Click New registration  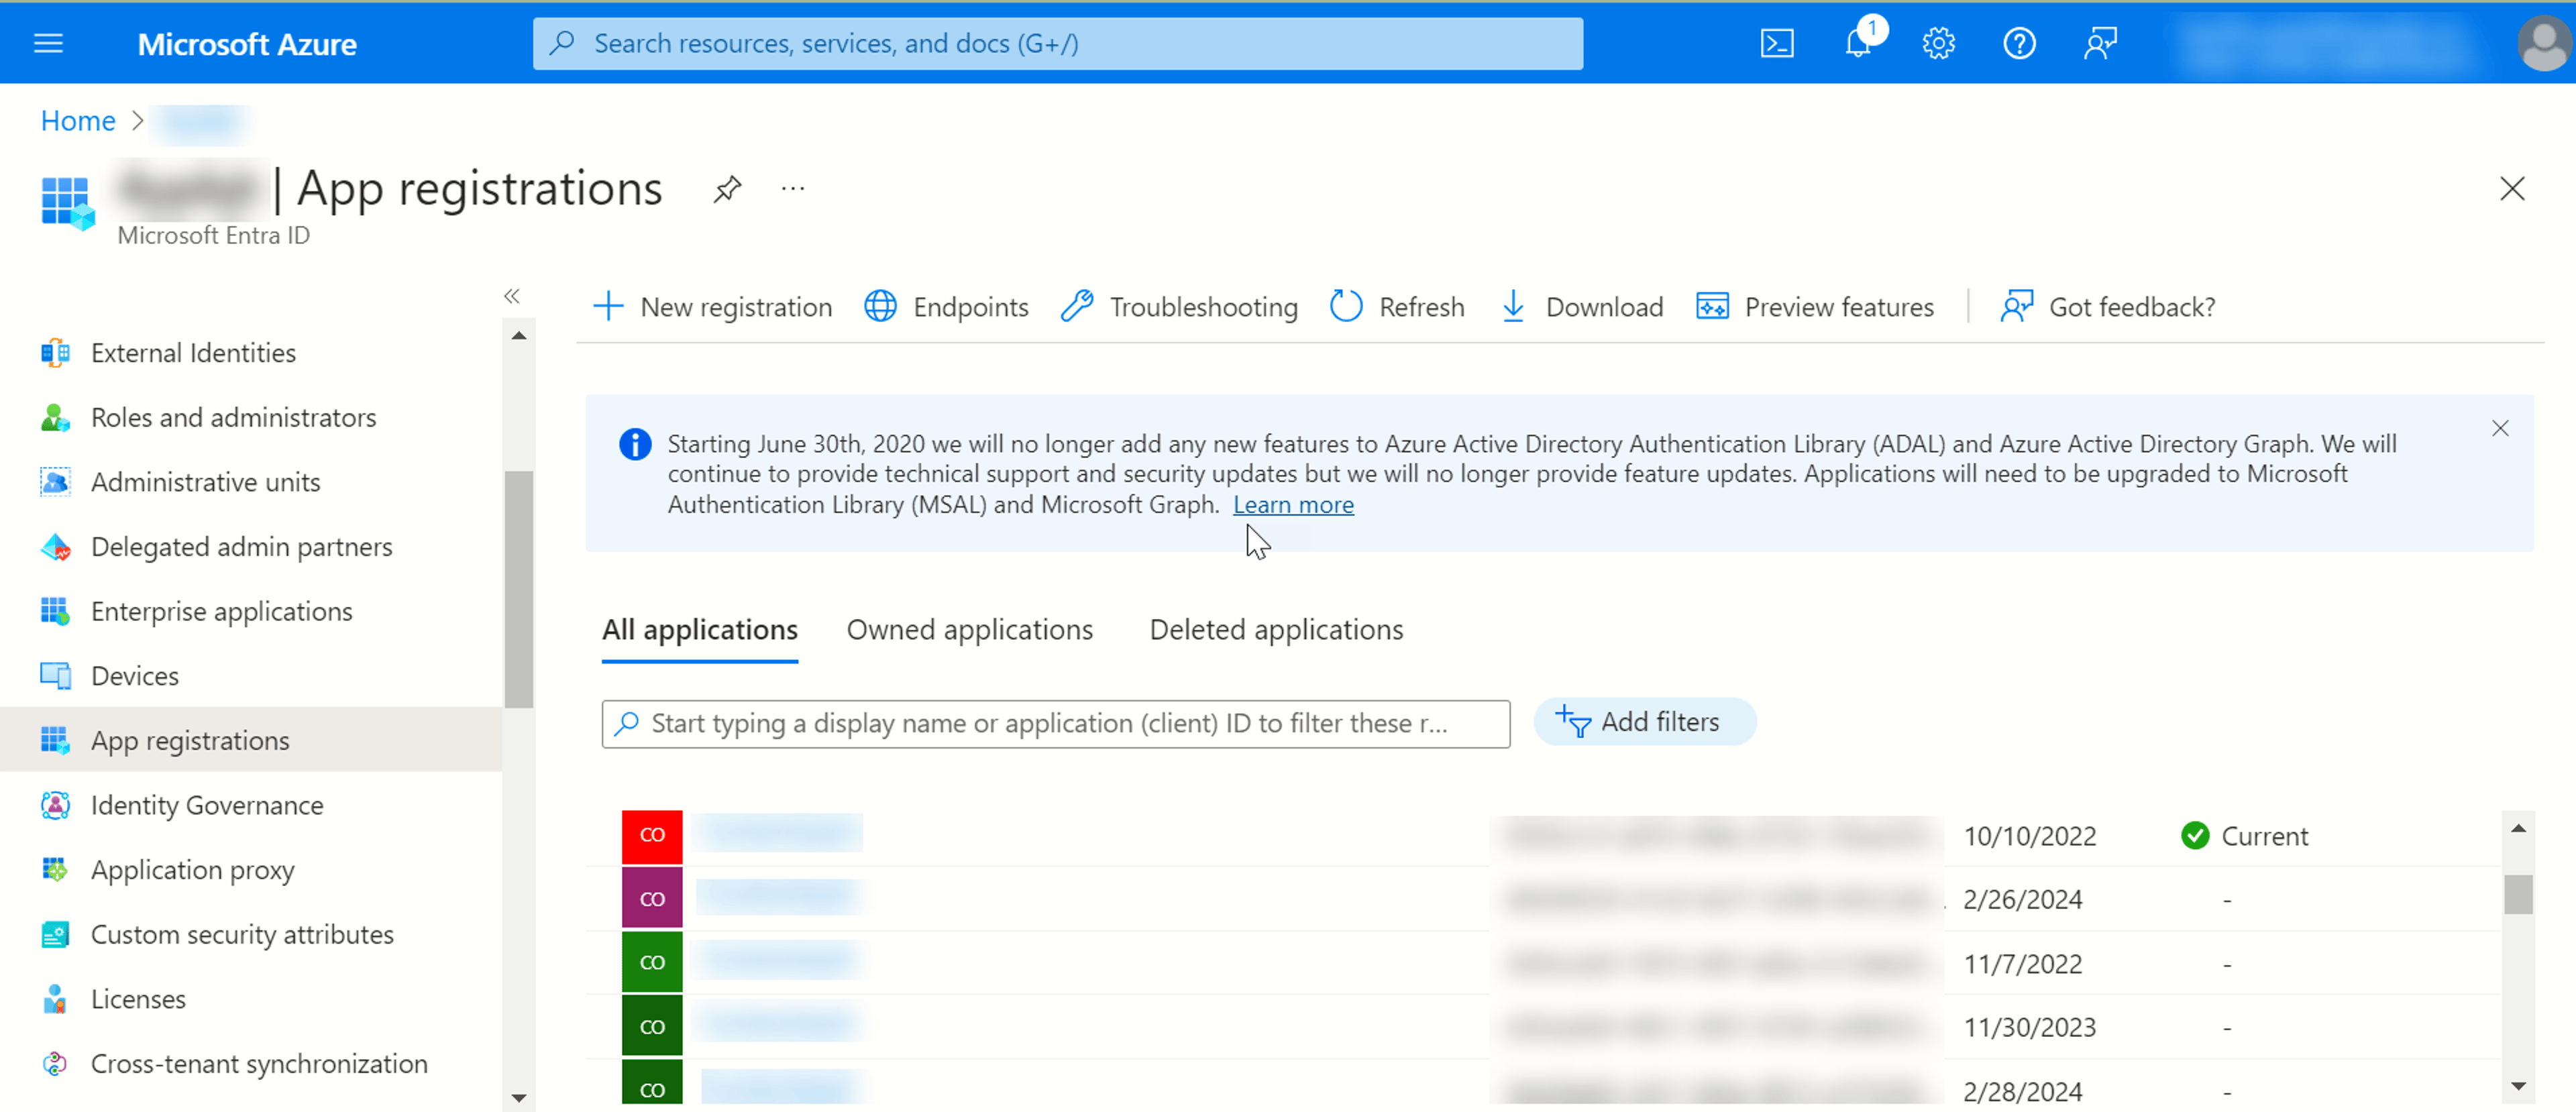(712, 306)
